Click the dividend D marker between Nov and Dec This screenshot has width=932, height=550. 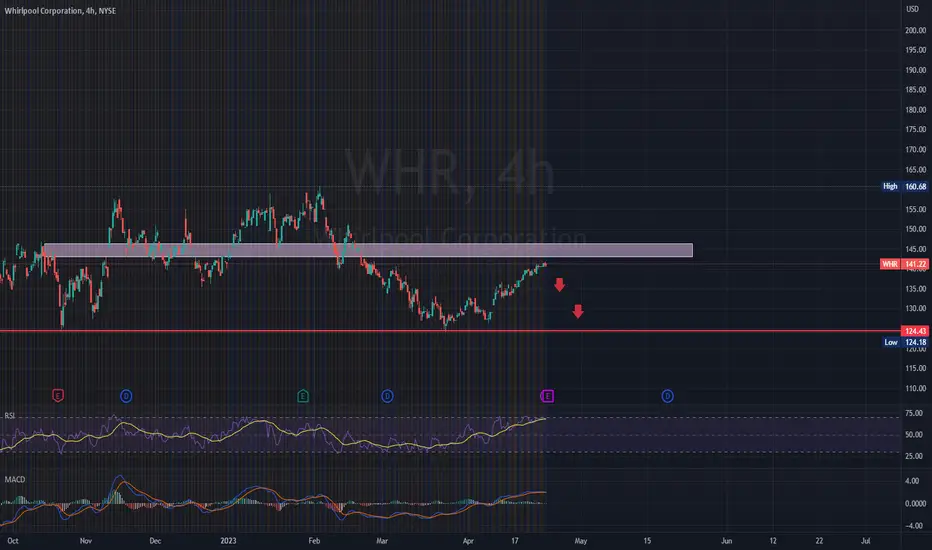point(126,396)
